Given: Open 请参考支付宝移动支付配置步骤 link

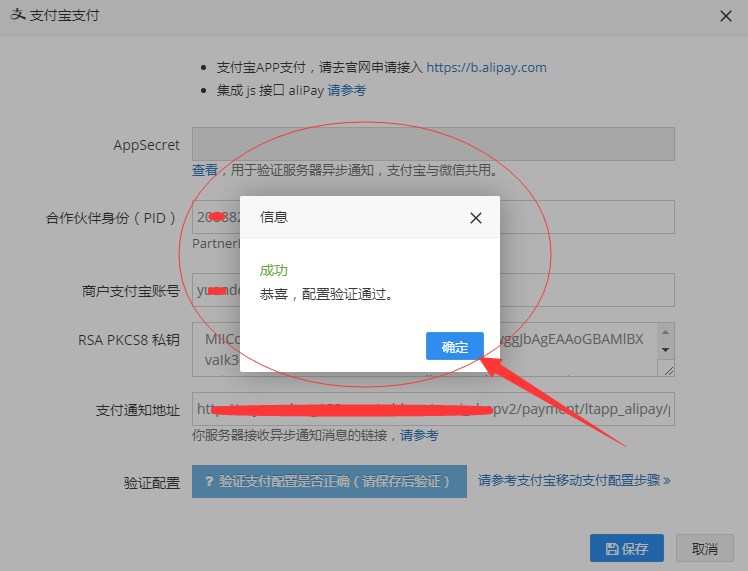Looking at the screenshot, I should (574, 480).
